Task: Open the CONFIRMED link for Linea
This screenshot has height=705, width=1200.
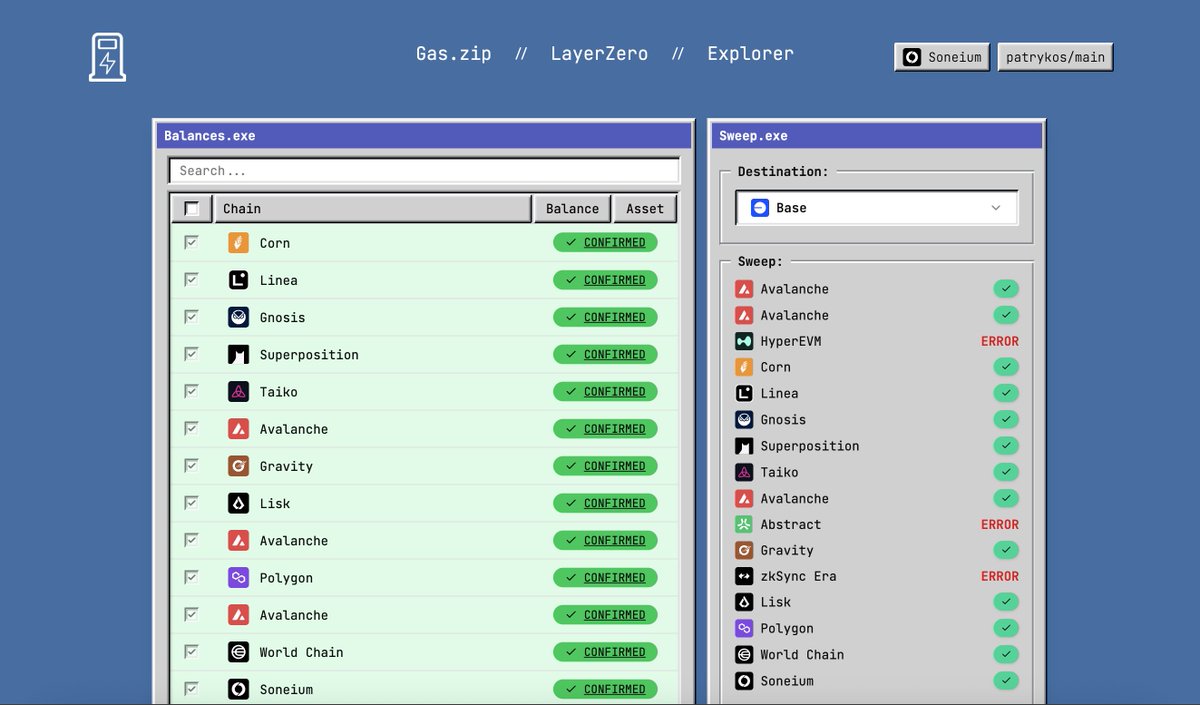Action: point(605,280)
